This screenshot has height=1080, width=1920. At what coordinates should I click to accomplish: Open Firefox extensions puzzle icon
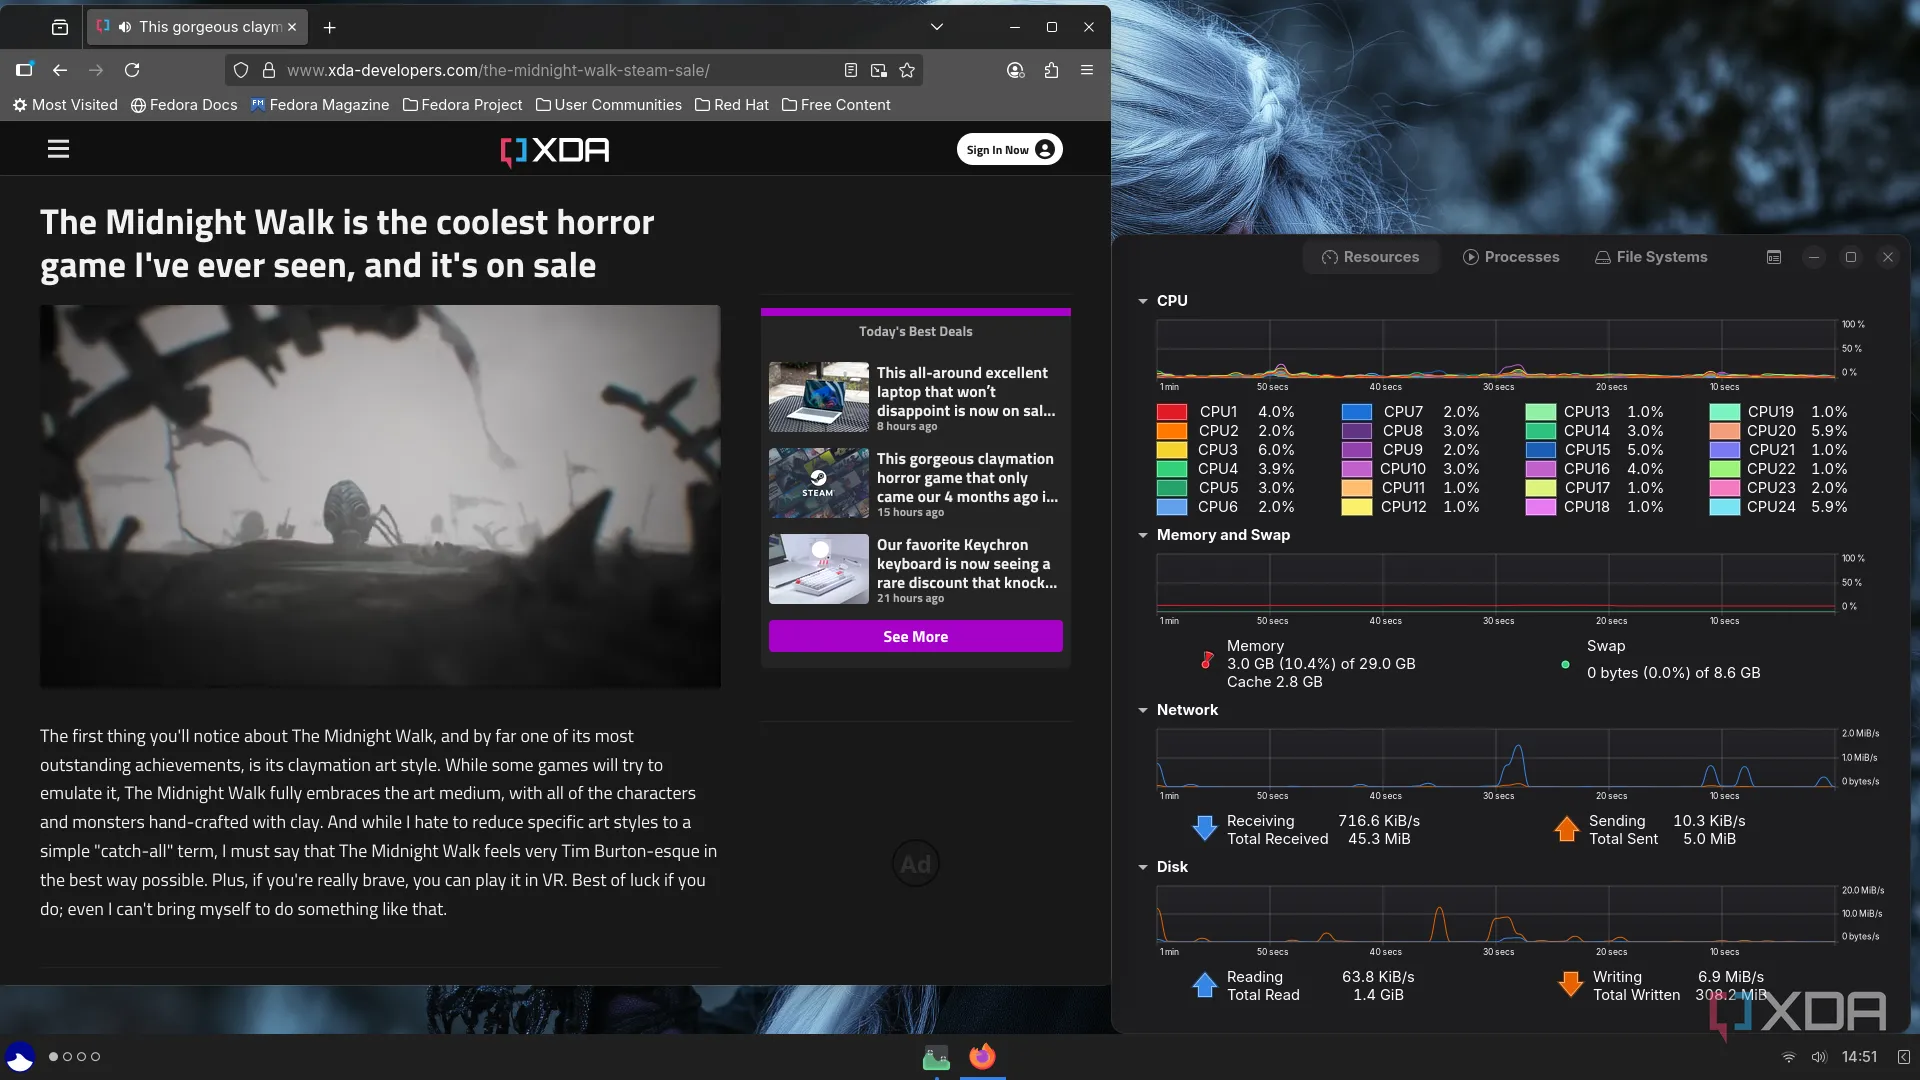[x=1051, y=70]
